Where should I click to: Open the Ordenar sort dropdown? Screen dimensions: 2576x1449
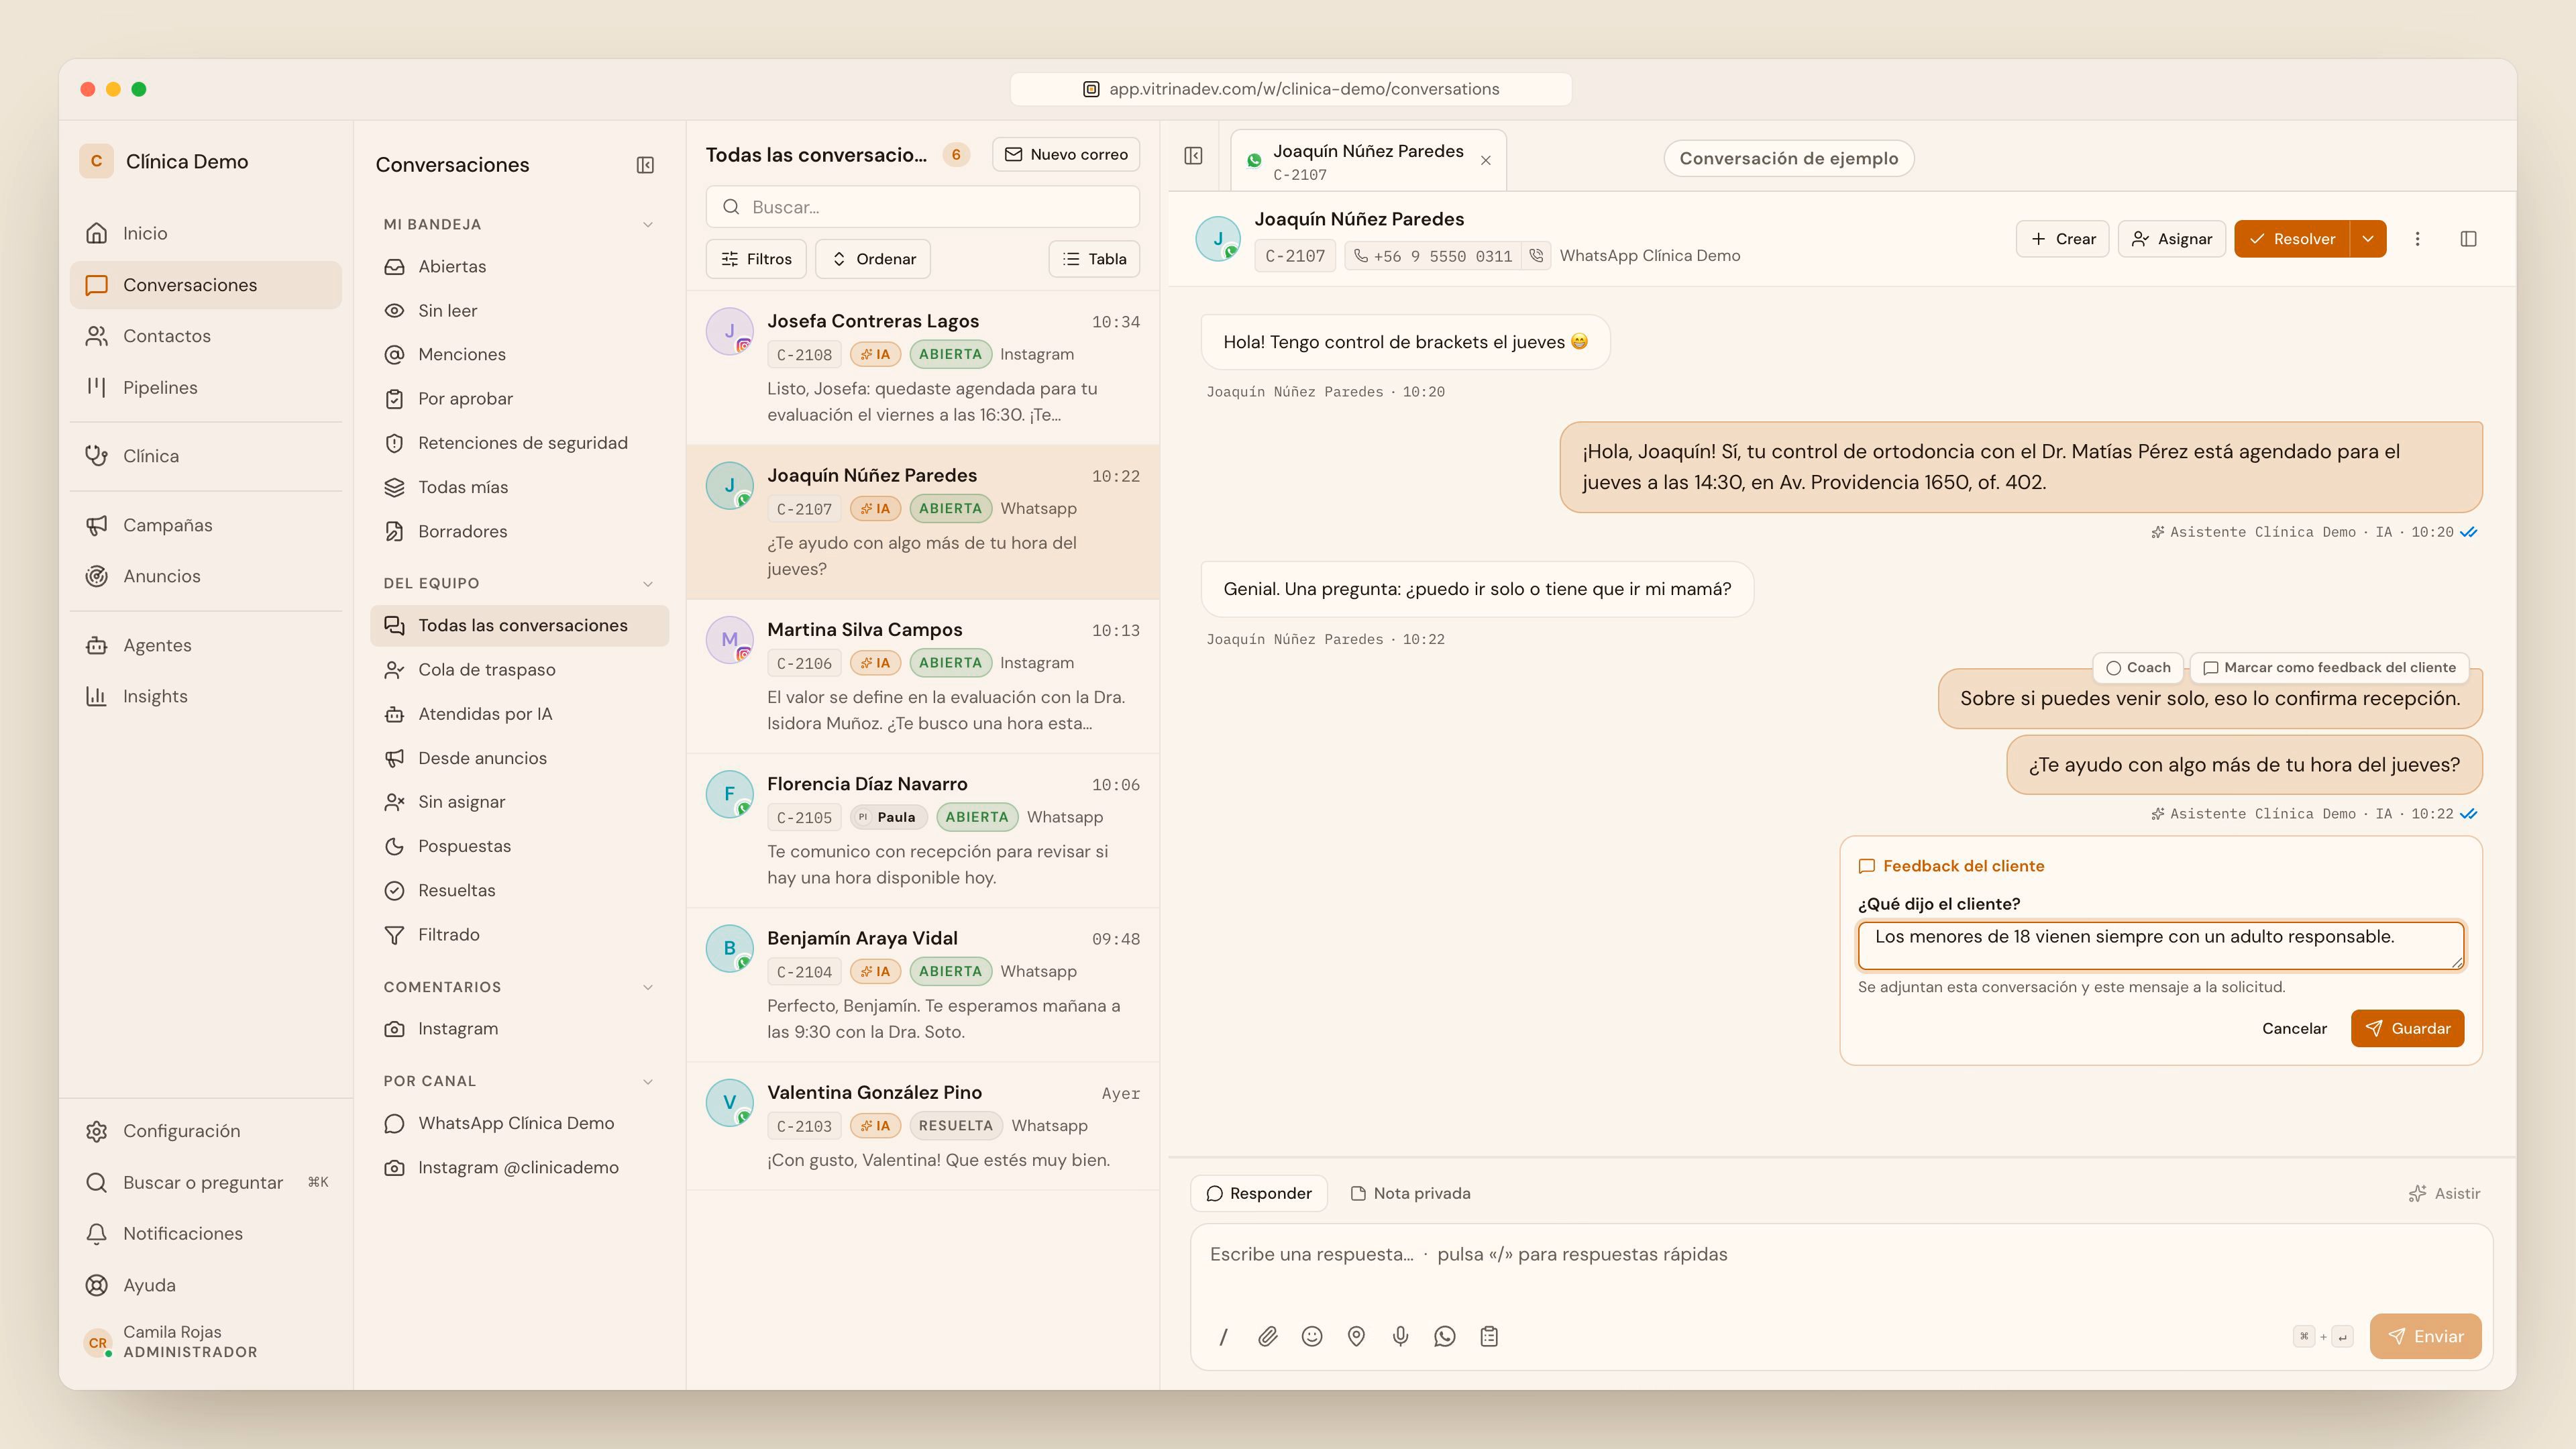pyautogui.click(x=873, y=259)
